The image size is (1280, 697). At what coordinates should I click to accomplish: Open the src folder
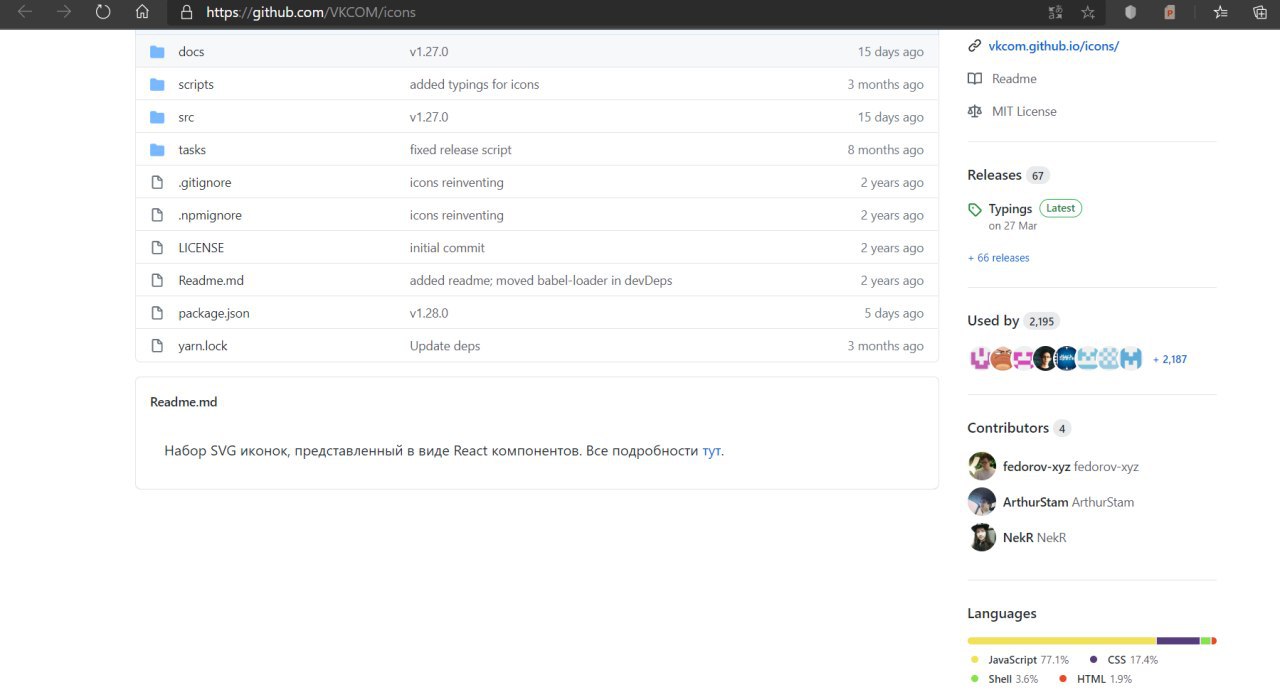tap(186, 117)
